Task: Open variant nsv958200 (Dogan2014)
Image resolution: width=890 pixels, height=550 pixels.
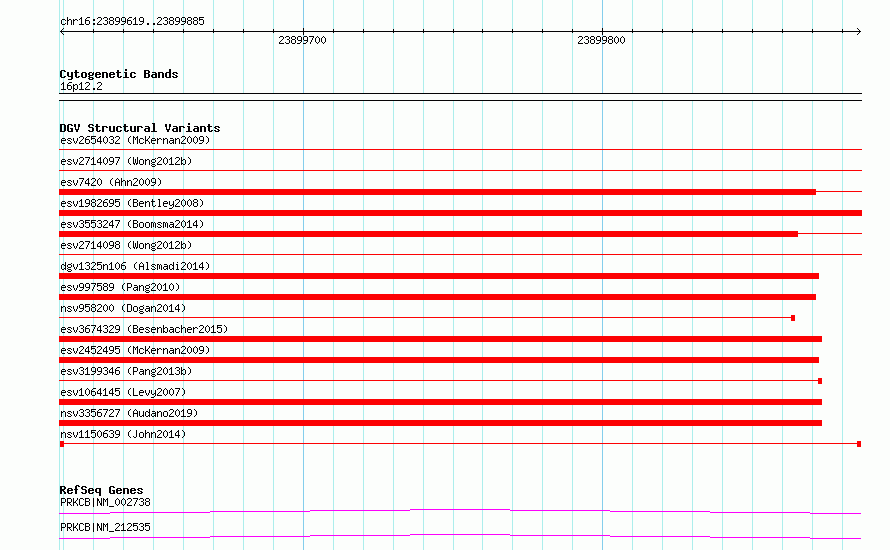Action: click(123, 308)
